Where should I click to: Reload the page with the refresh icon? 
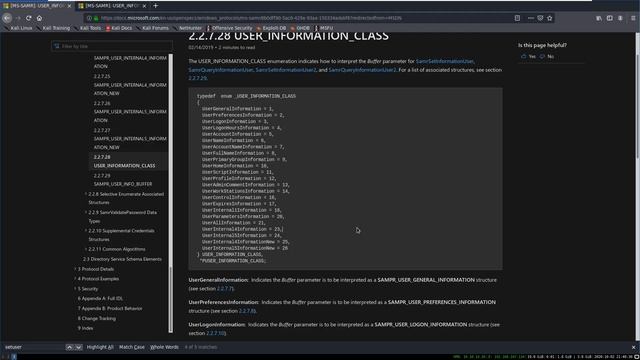[x=29, y=18]
